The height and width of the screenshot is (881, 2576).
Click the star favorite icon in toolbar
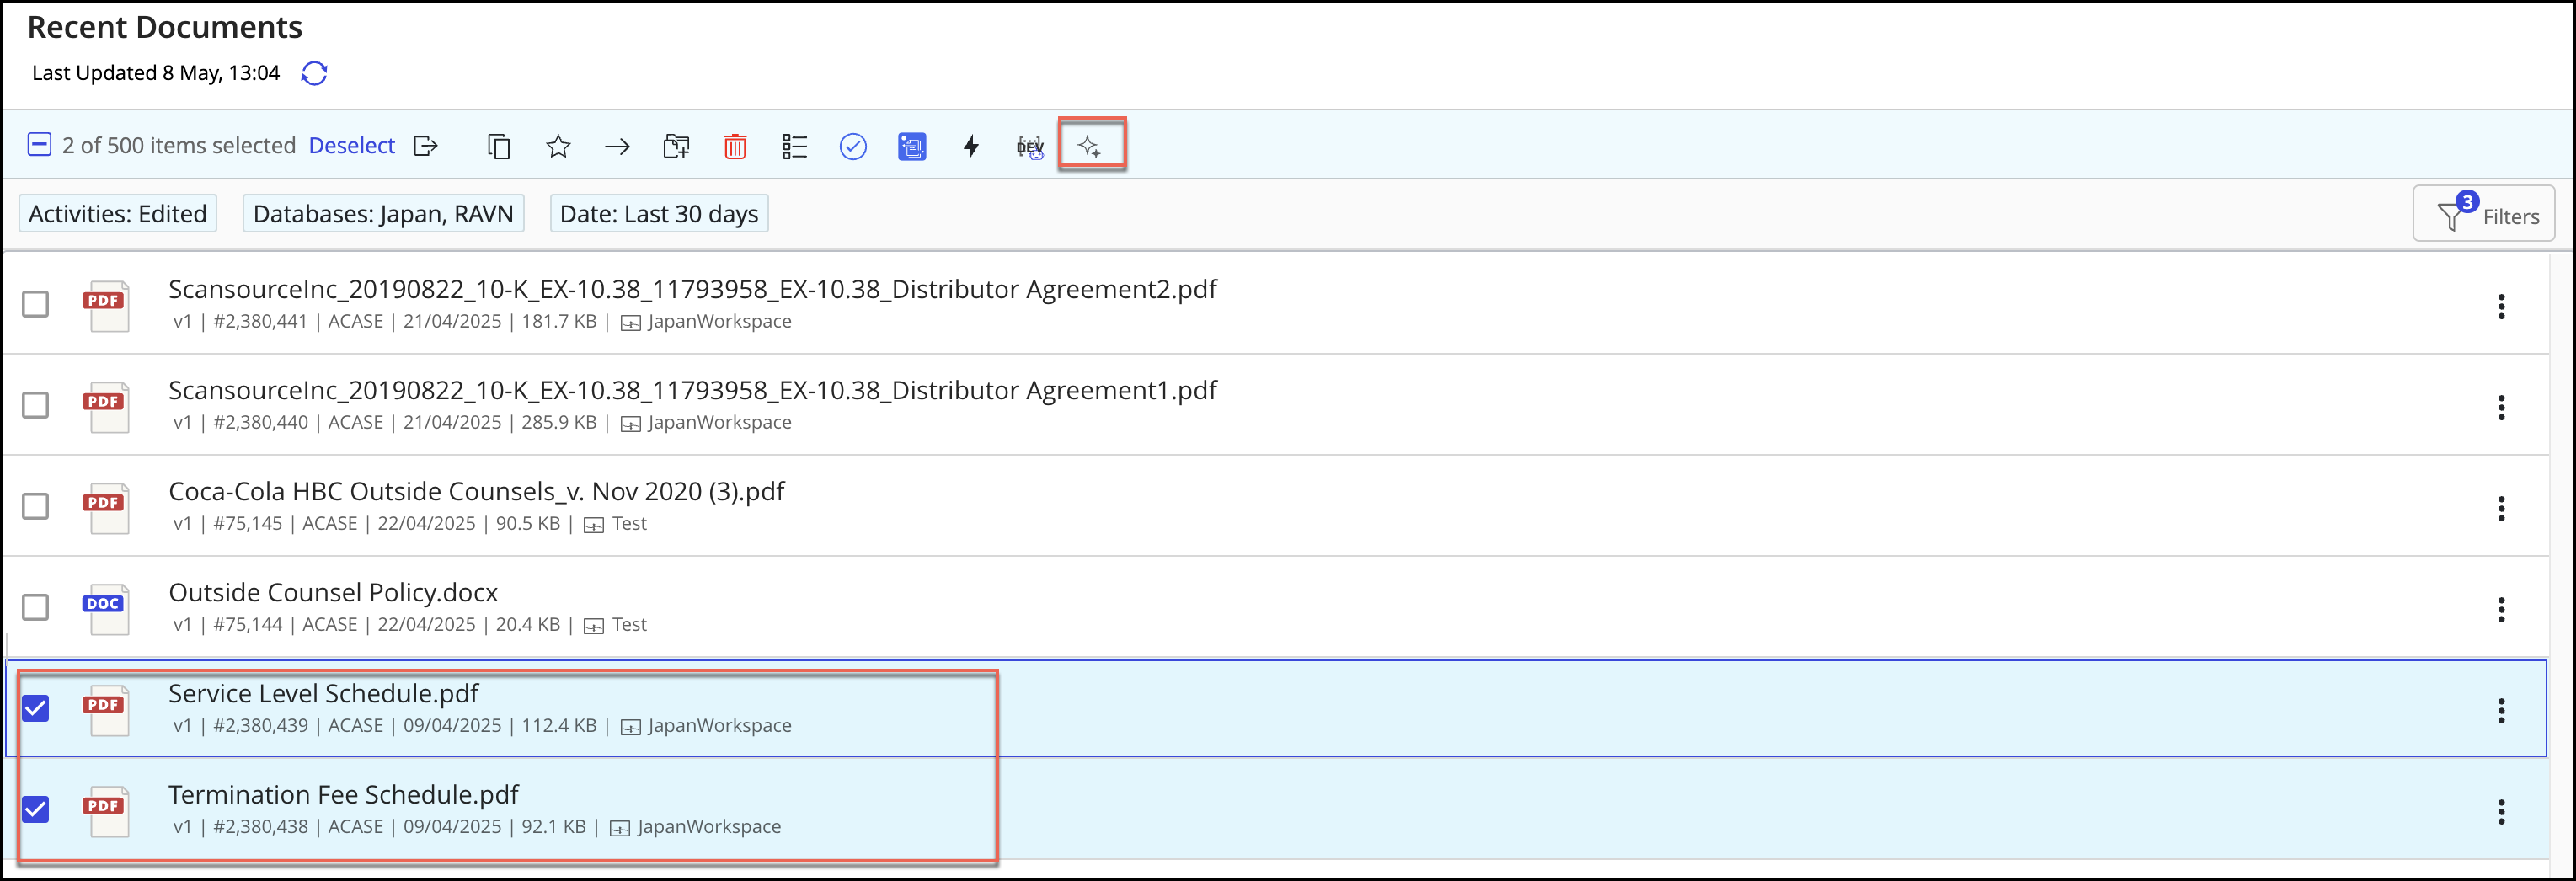(x=558, y=147)
